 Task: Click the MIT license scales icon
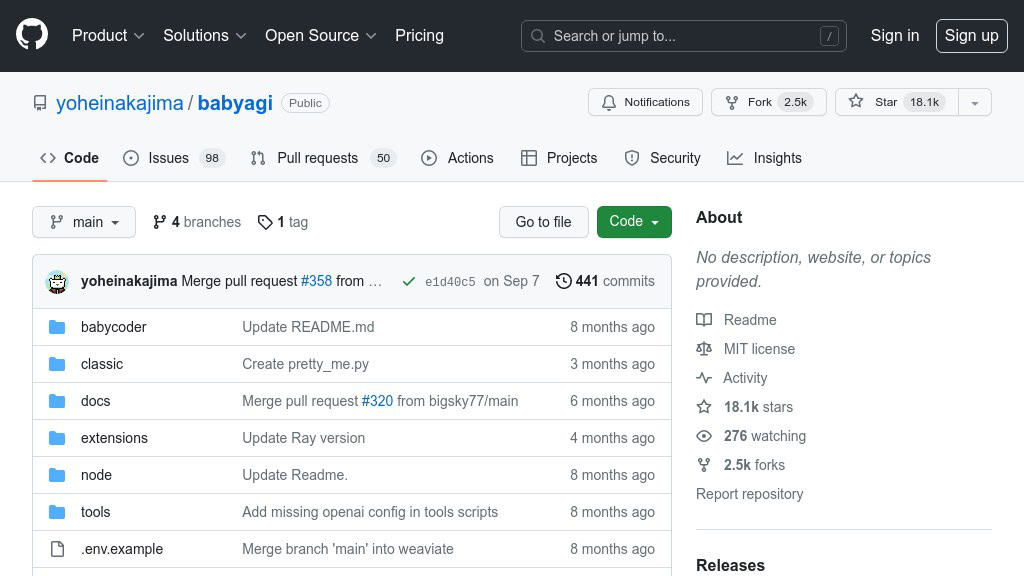(x=705, y=348)
